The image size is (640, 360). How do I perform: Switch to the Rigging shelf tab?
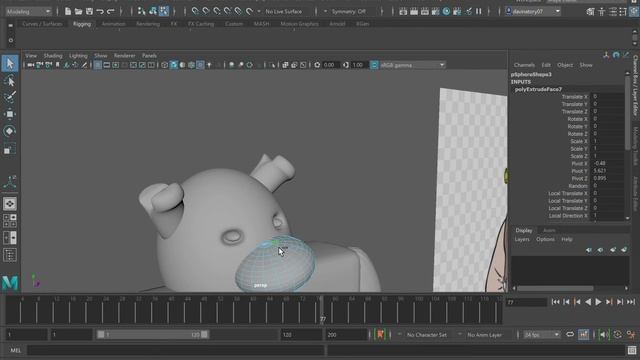(82, 24)
